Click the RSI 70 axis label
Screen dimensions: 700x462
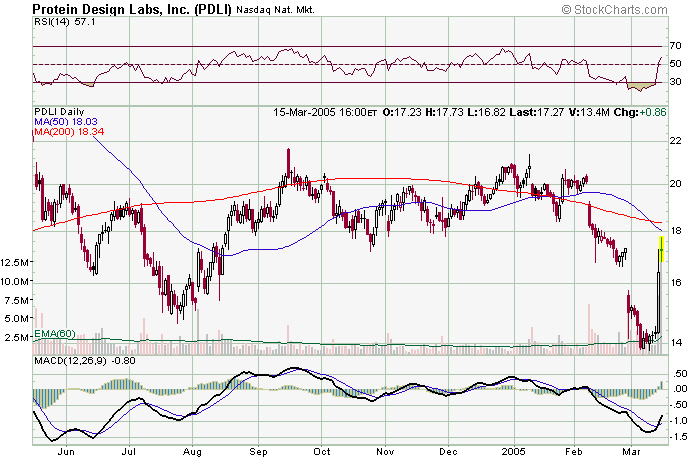pos(675,46)
